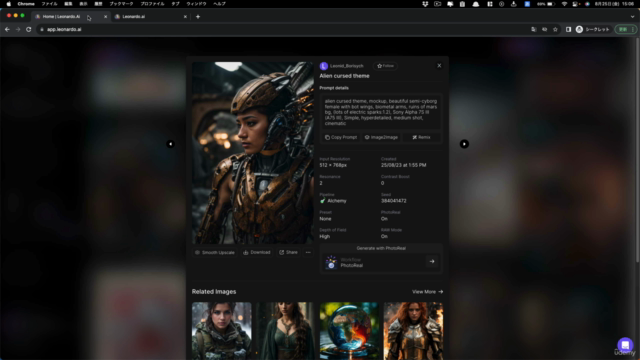Download the generated image
The image size is (640, 360).
257,253
